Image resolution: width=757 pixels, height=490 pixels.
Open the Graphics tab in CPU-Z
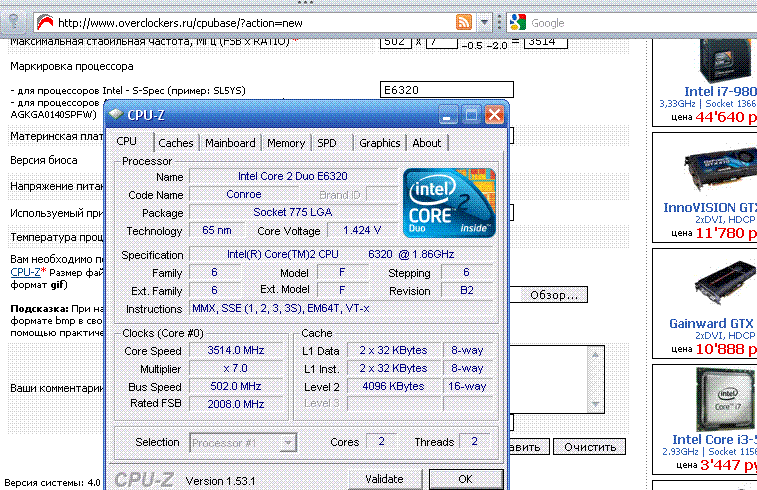pos(379,143)
